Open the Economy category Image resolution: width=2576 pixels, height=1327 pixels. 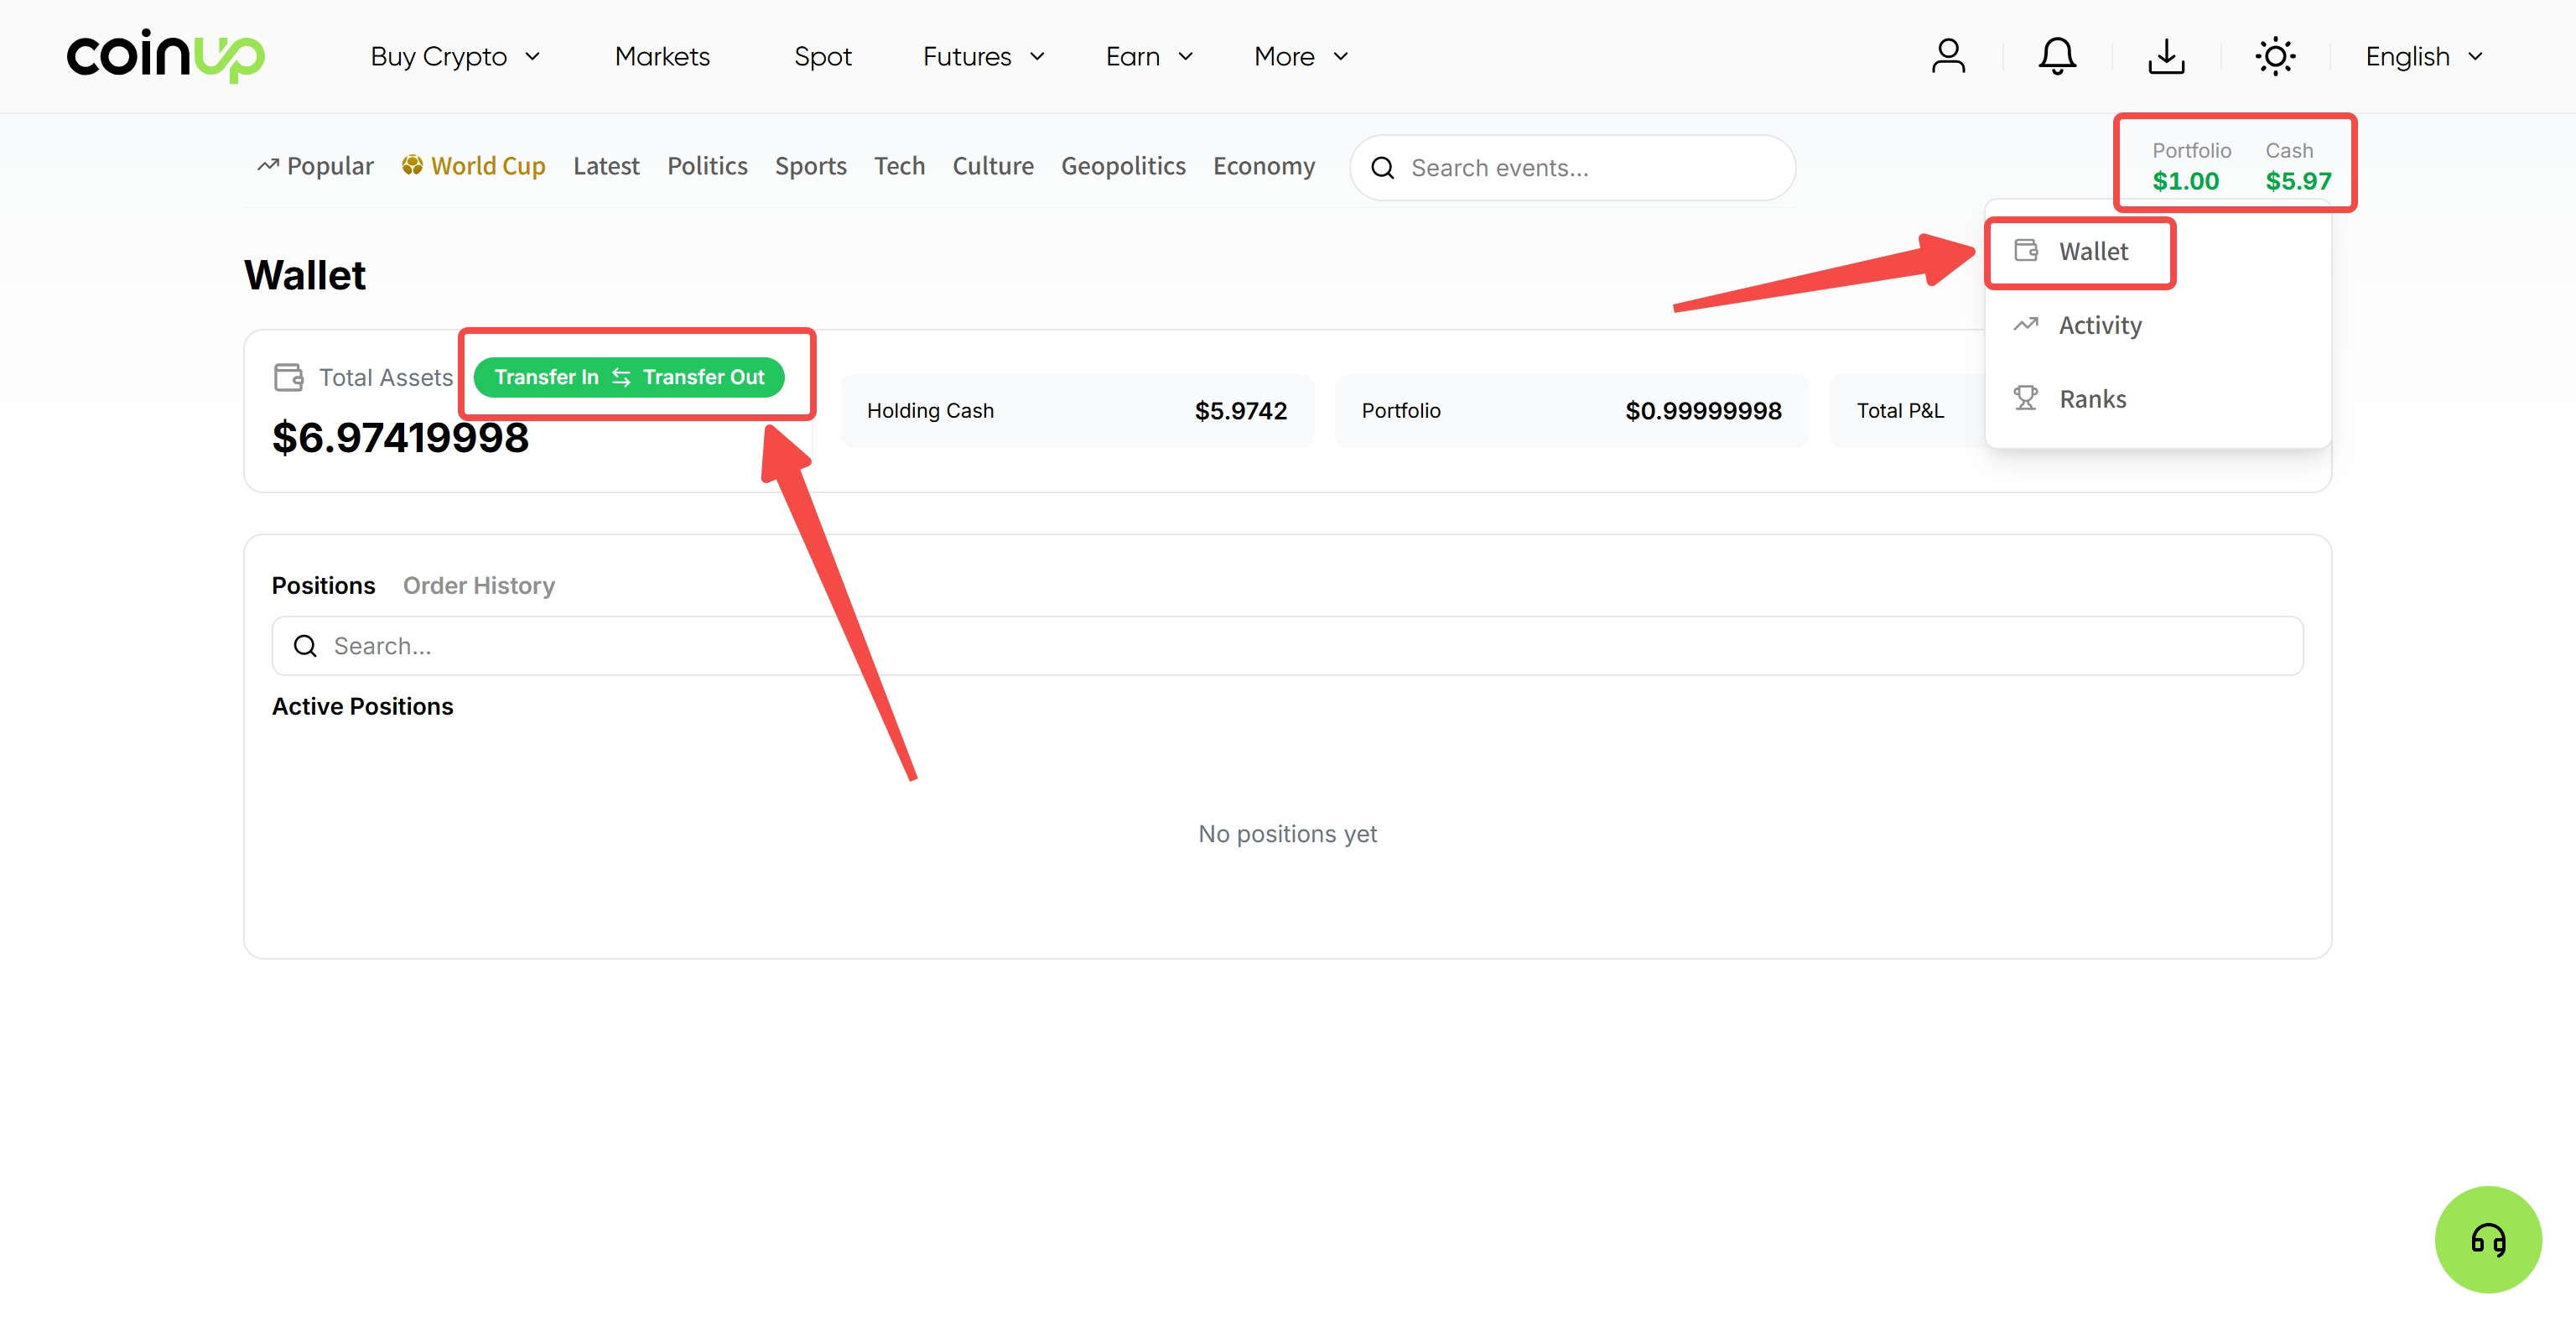pyautogui.click(x=1264, y=165)
